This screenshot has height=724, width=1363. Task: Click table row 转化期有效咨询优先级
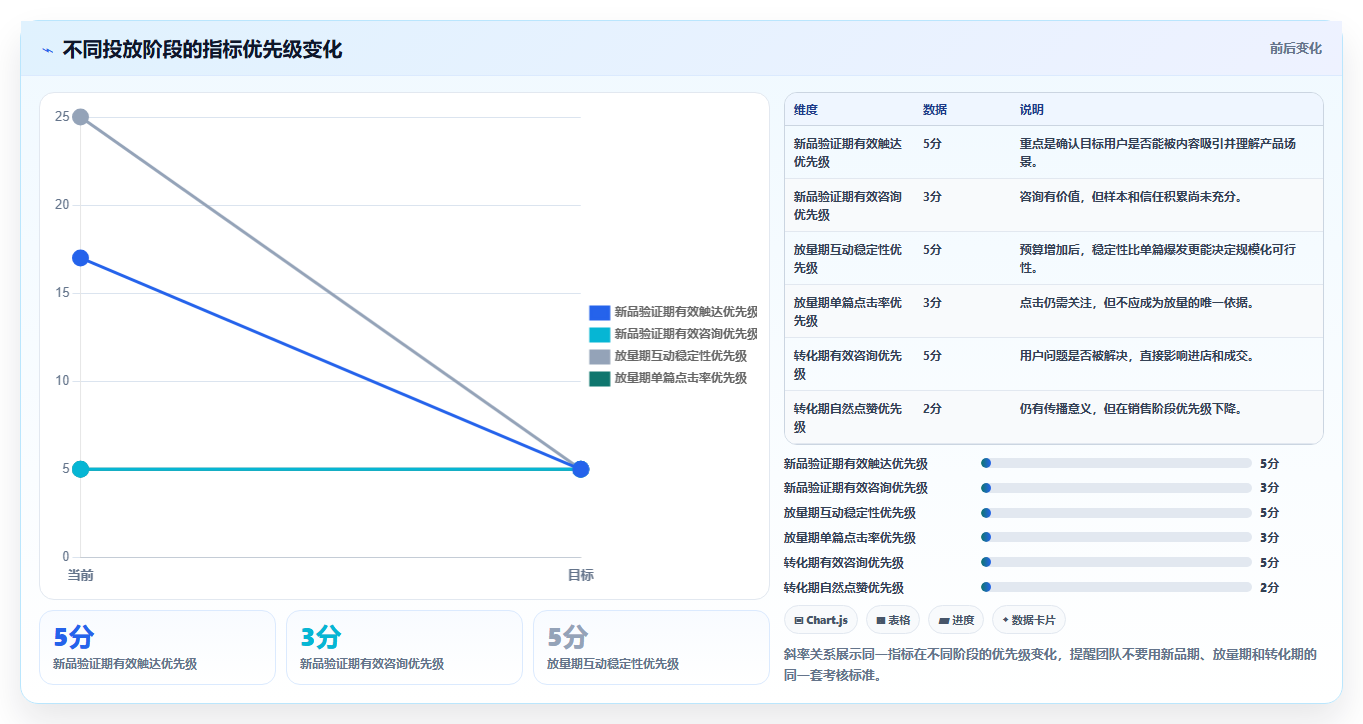pyautogui.click(x=1054, y=364)
